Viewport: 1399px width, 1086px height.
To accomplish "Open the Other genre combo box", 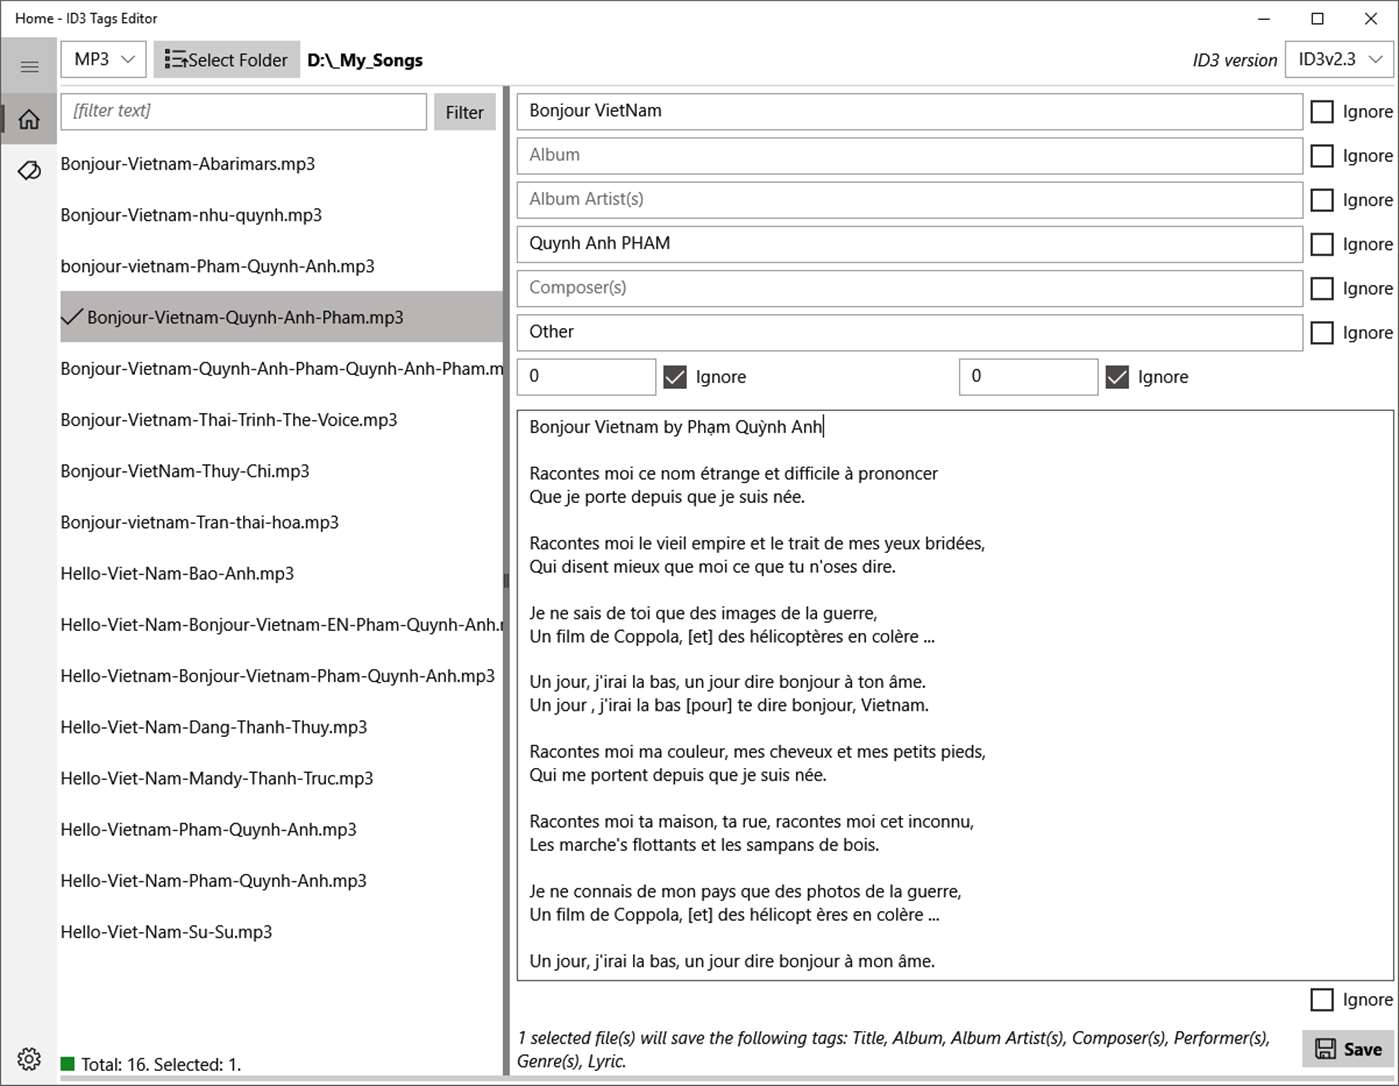I will (909, 332).
